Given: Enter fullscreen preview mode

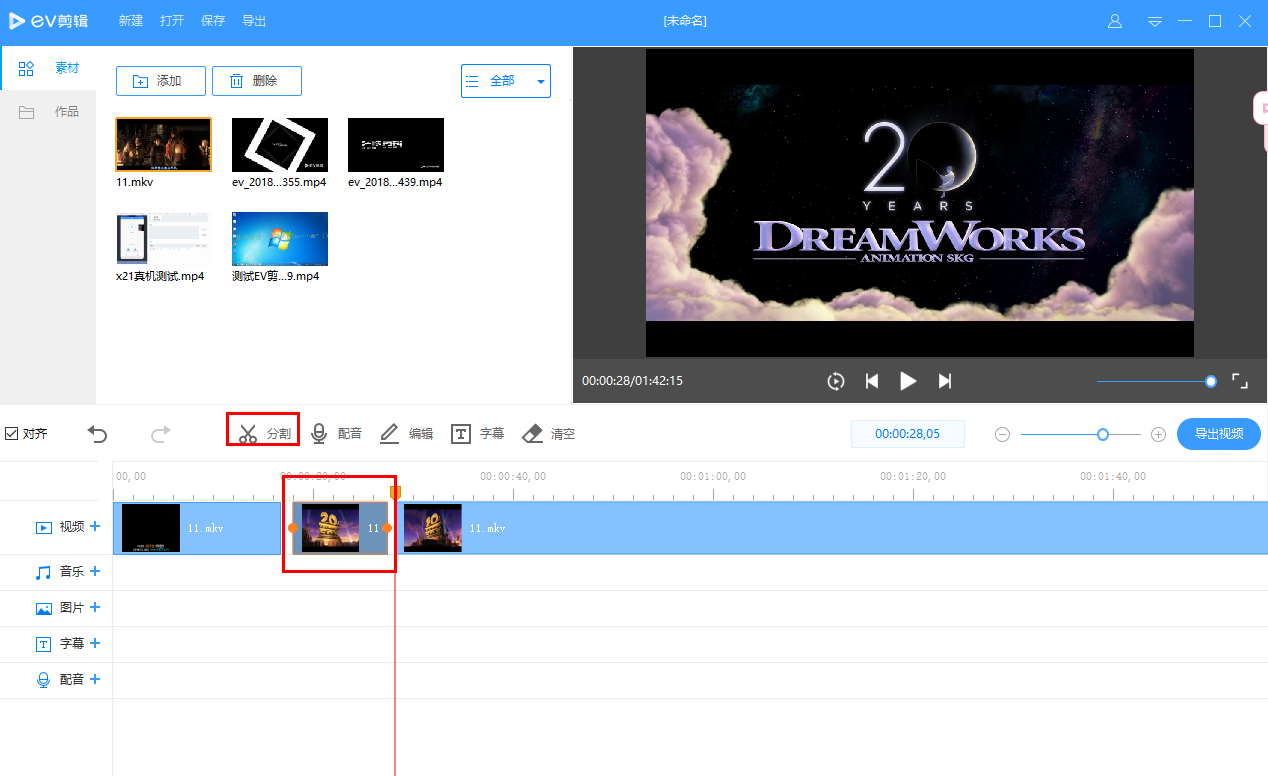Looking at the screenshot, I should pyautogui.click(x=1239, y=381).
